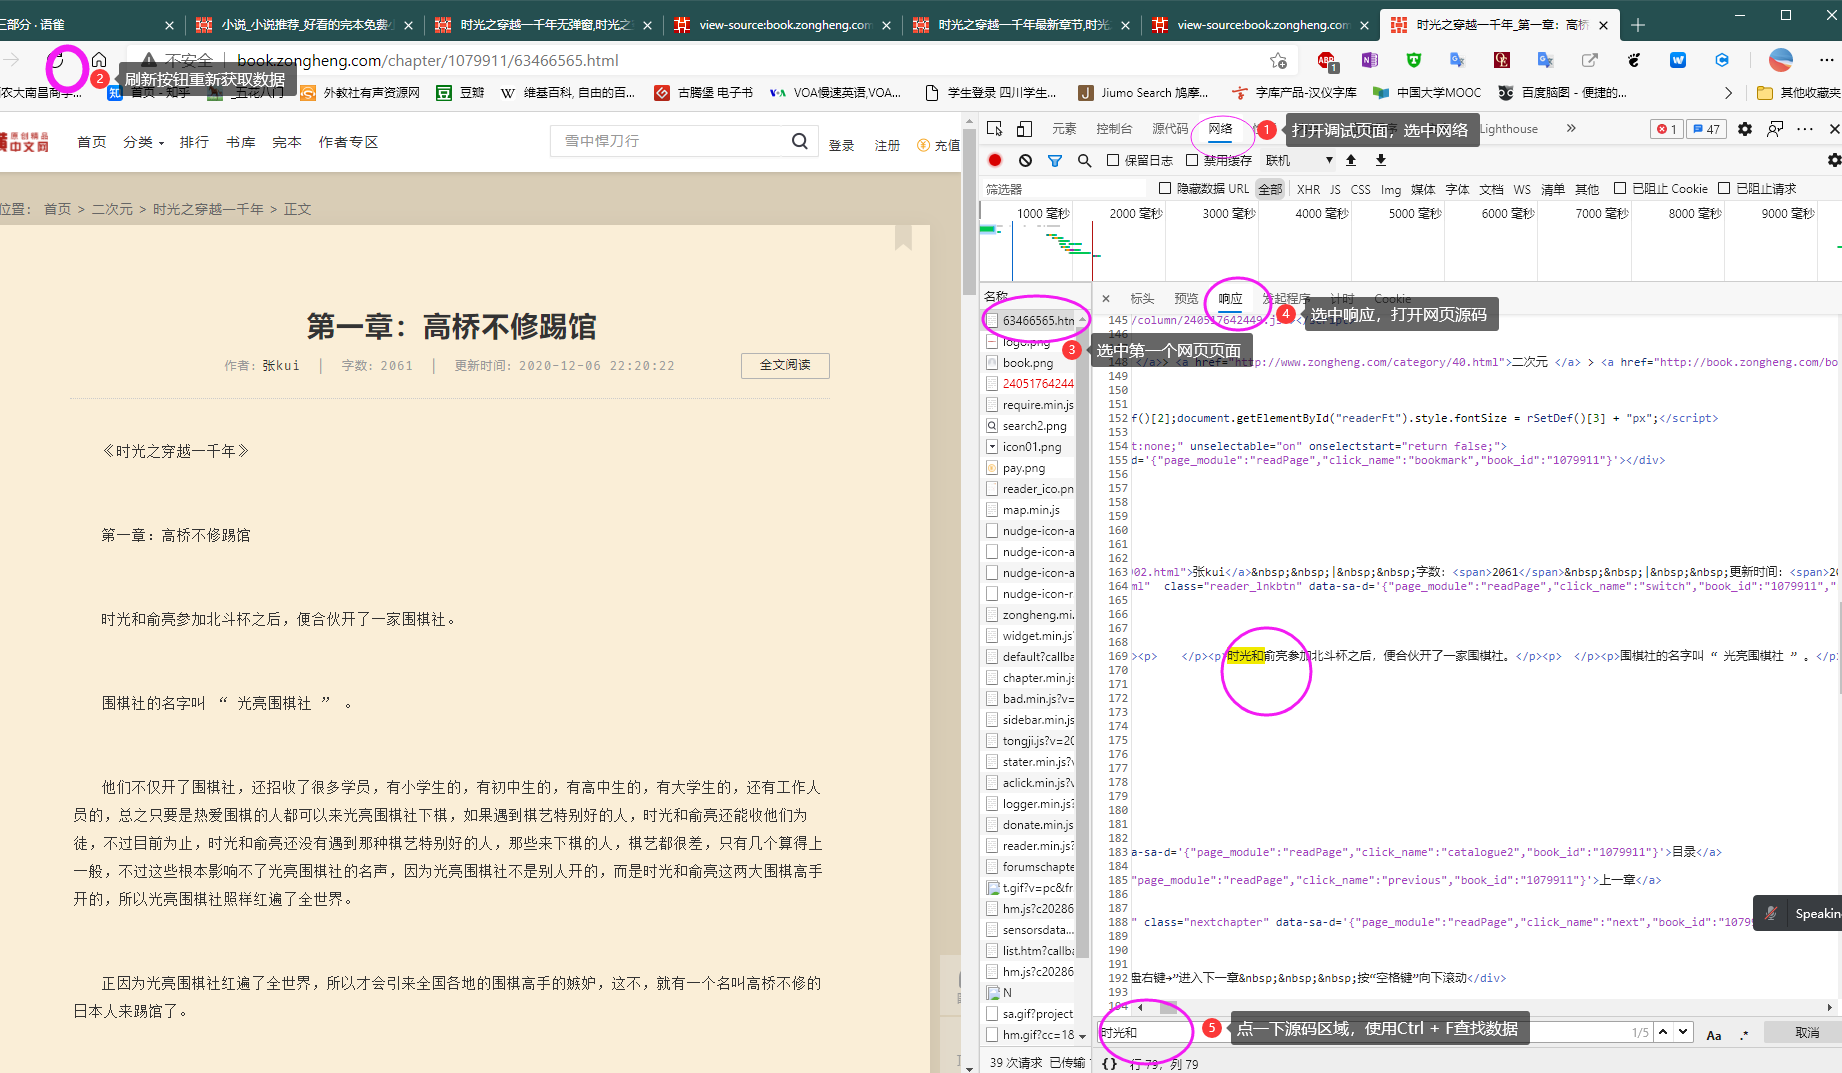Screen dimensions: 1842x1073
Task: Open the 排行 site menu item
Action: coord(194,142)
